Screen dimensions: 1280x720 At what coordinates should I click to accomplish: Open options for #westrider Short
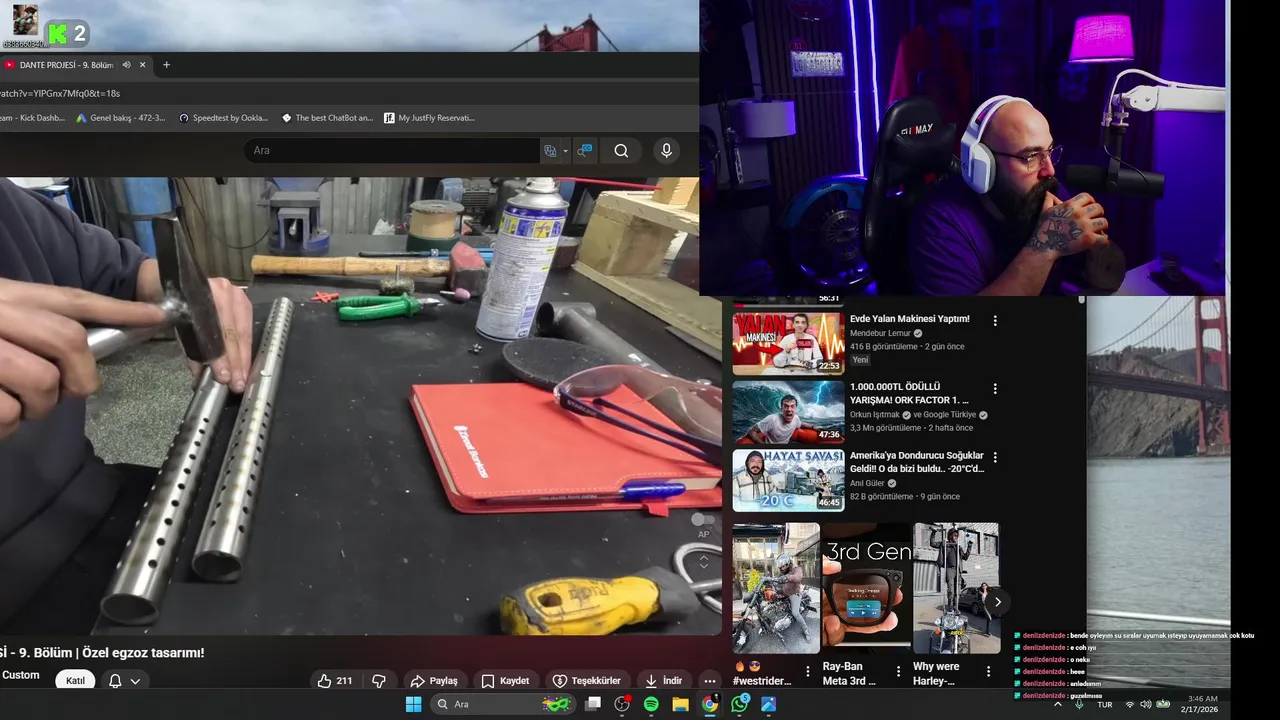click(808, 672)
